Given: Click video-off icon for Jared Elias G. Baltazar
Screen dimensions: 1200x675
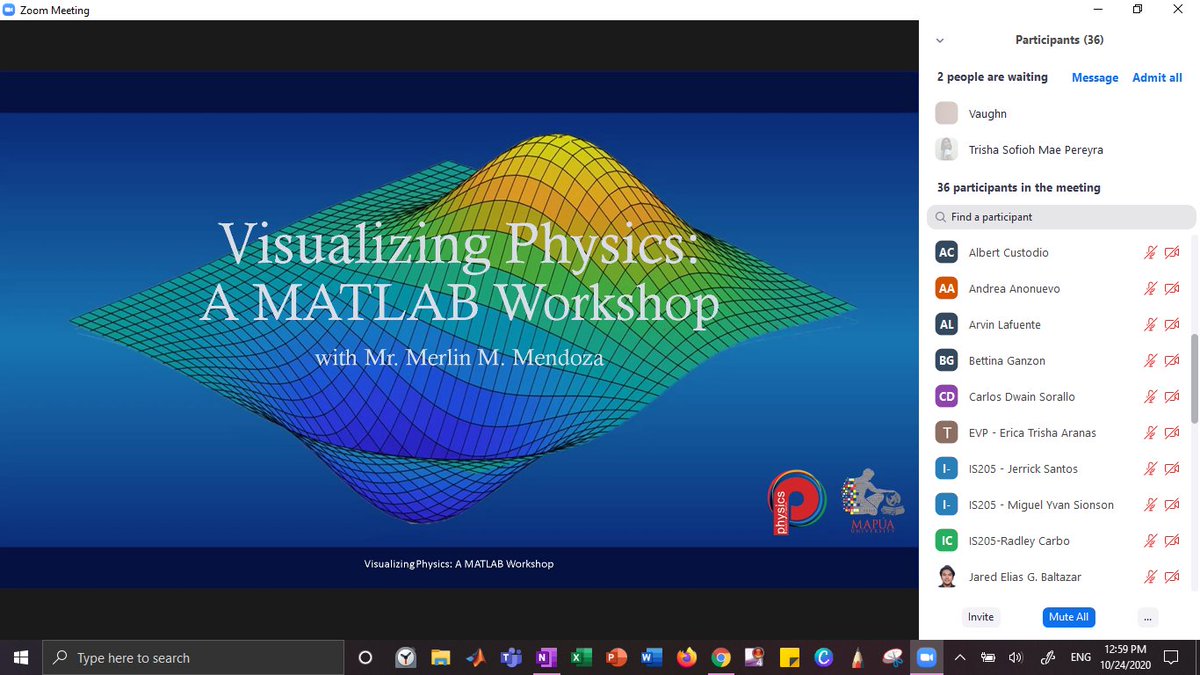Looking at the screenshot, I should click(x=1172, y=577).
